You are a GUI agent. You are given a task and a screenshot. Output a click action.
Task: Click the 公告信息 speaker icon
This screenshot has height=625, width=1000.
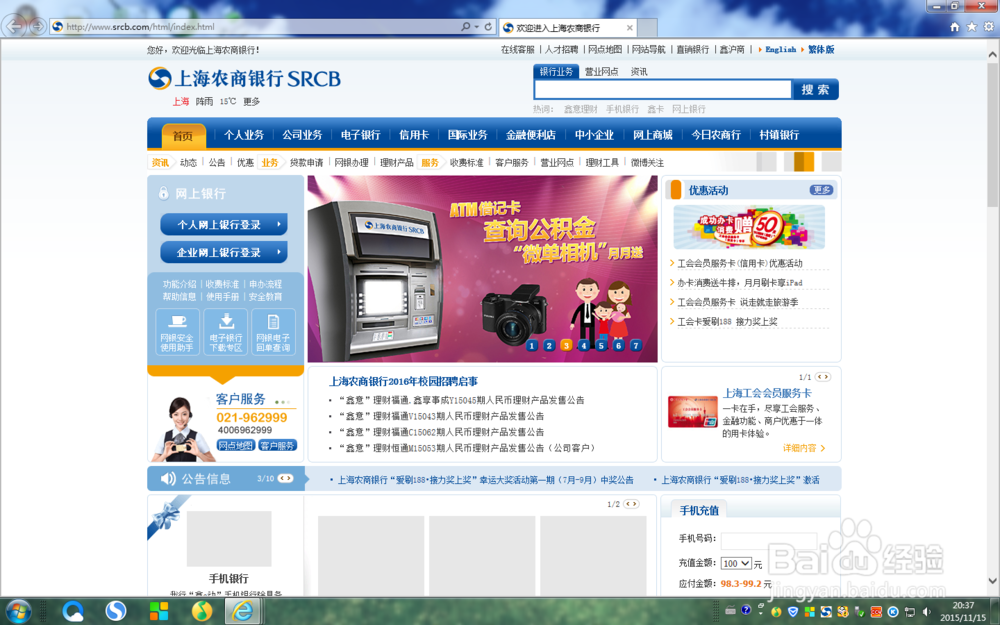[x=168, y=478]
